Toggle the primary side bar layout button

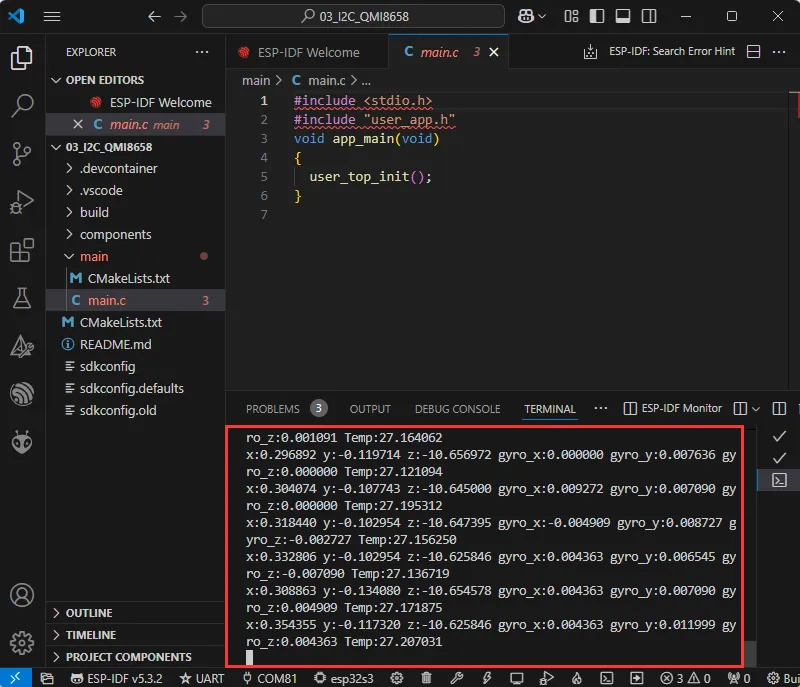596,17
